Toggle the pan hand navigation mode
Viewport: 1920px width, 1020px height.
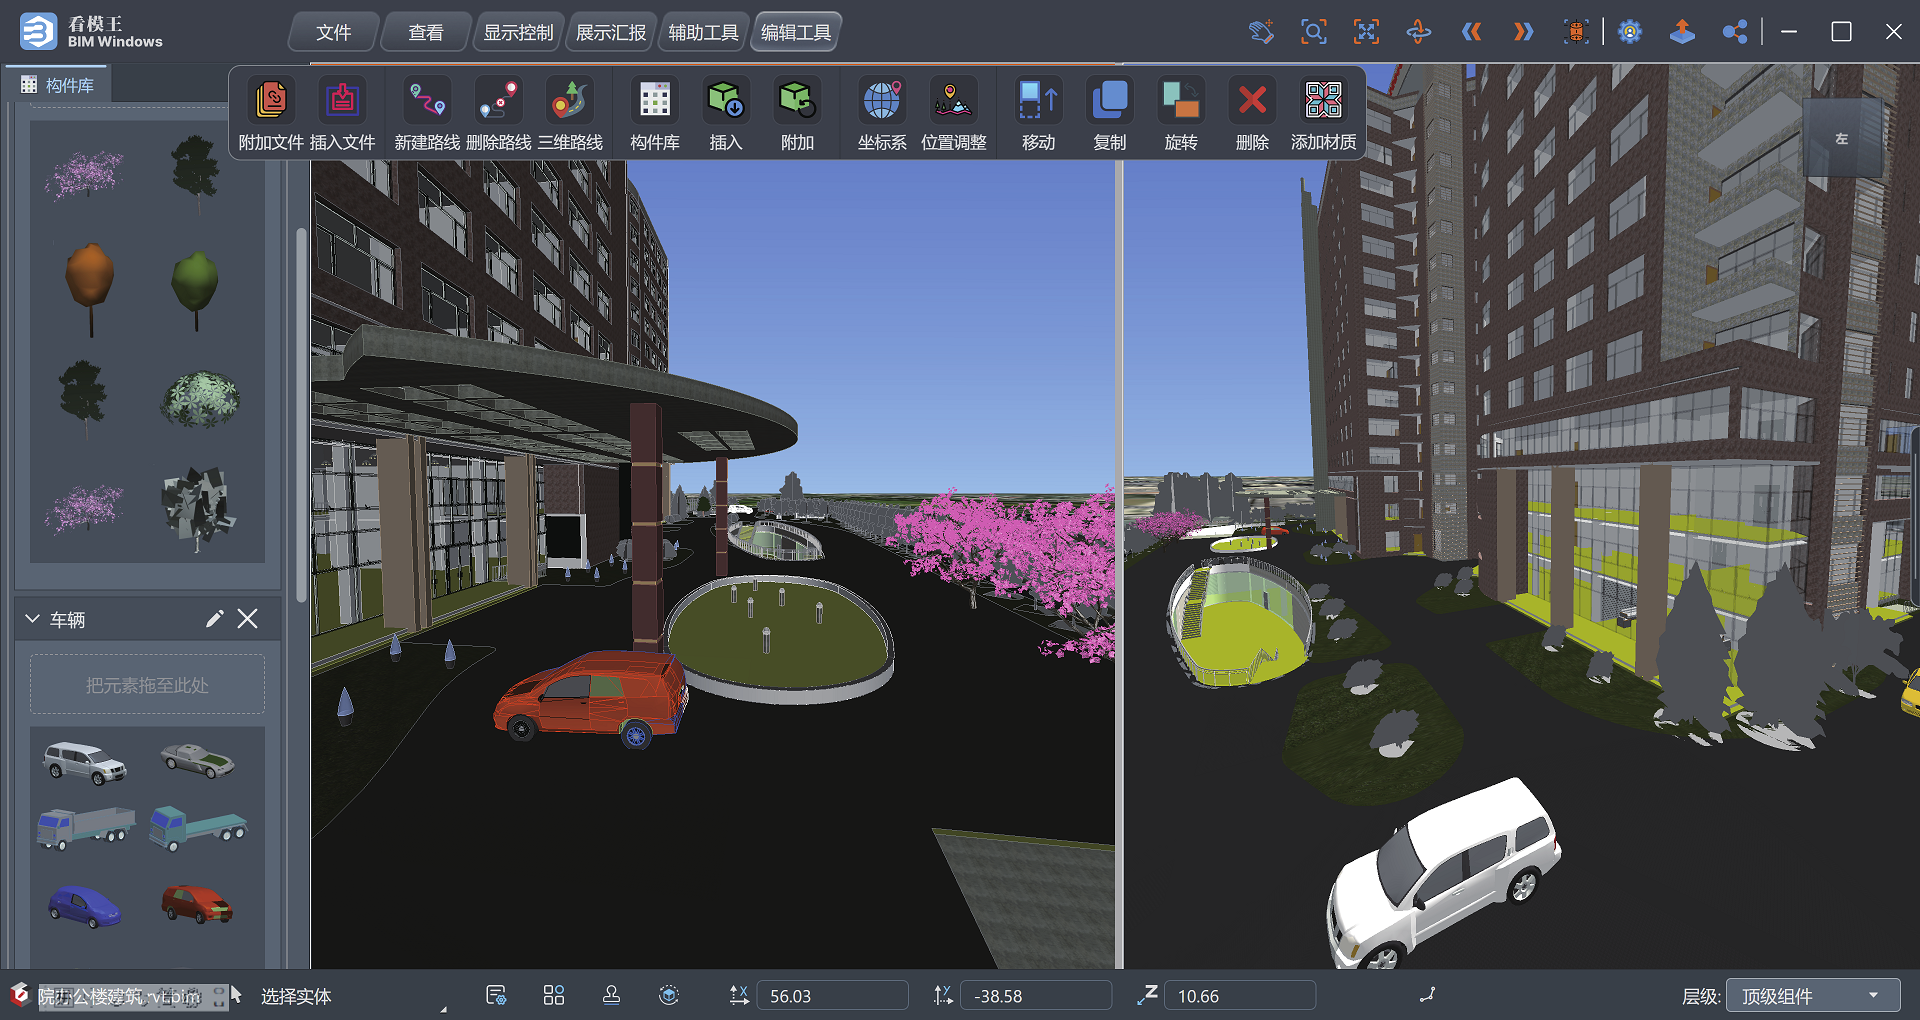1262,32
